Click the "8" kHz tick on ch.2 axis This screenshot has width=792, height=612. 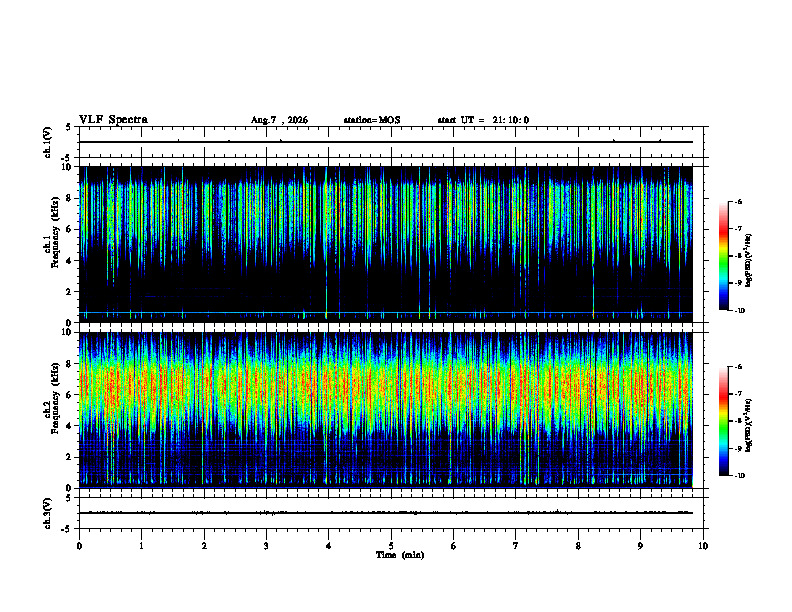70,364
